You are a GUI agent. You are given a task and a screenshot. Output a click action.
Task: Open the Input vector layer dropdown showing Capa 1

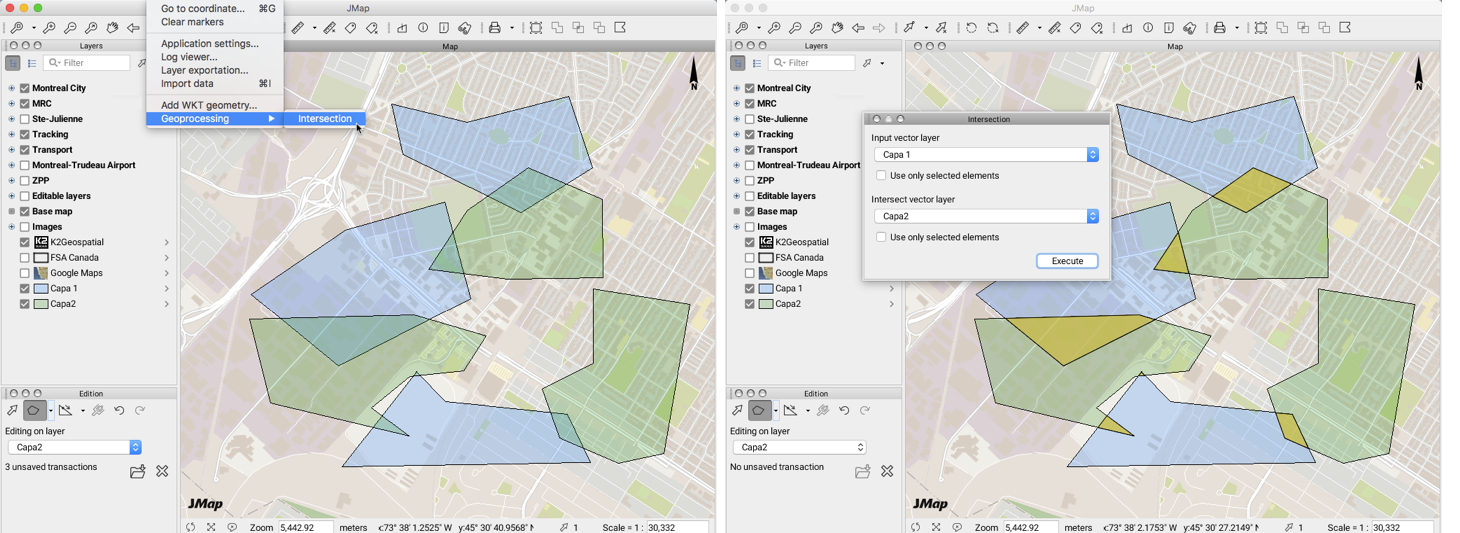[986, 155]
